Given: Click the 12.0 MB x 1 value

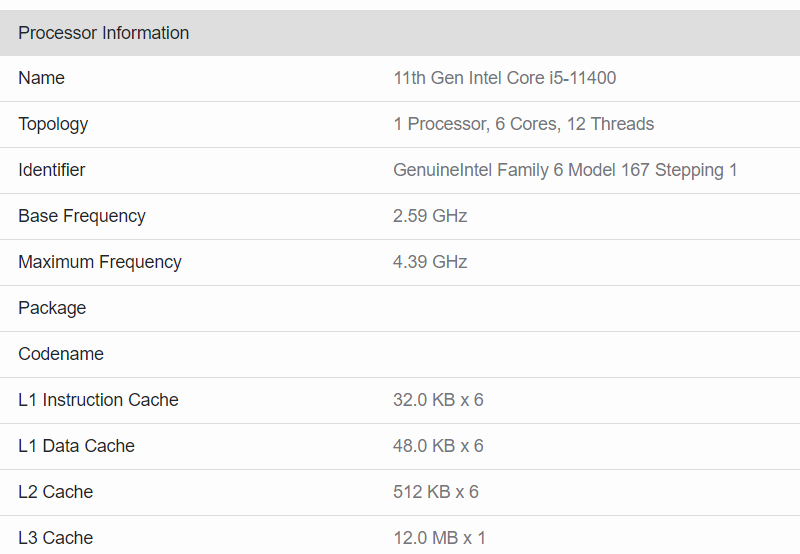Looking at the screenshot, I should (x=439, y=538).
